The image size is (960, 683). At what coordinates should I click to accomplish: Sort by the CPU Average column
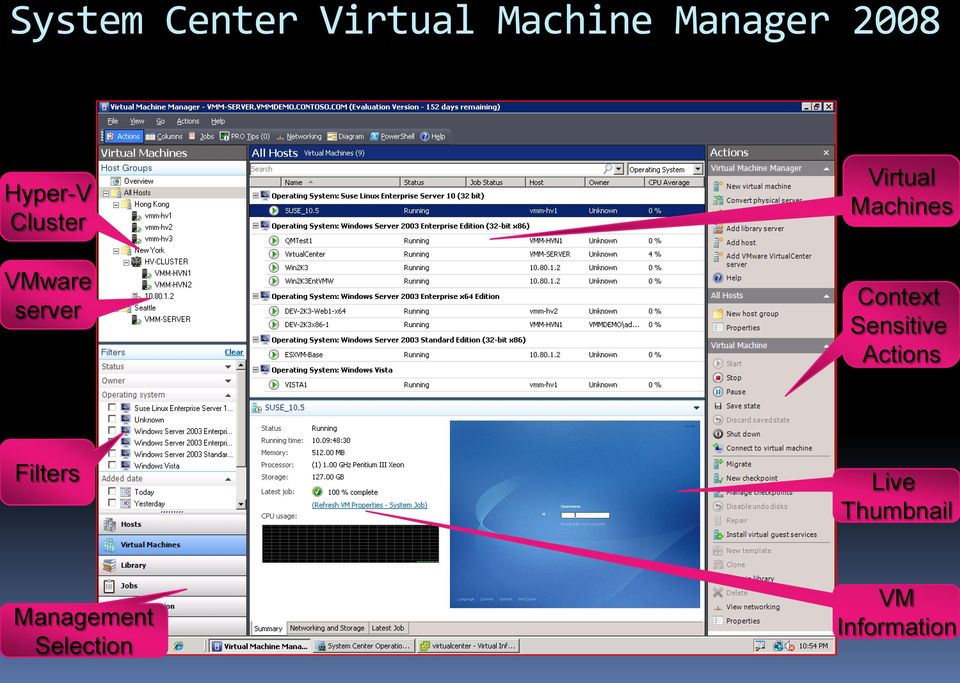[674, 182]
